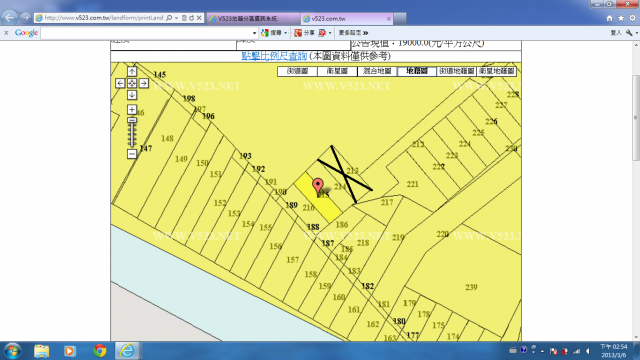The width and height of the screenshot is (640, 360).
Task: Zoom in with the map plus button
Action: point(132,109)
